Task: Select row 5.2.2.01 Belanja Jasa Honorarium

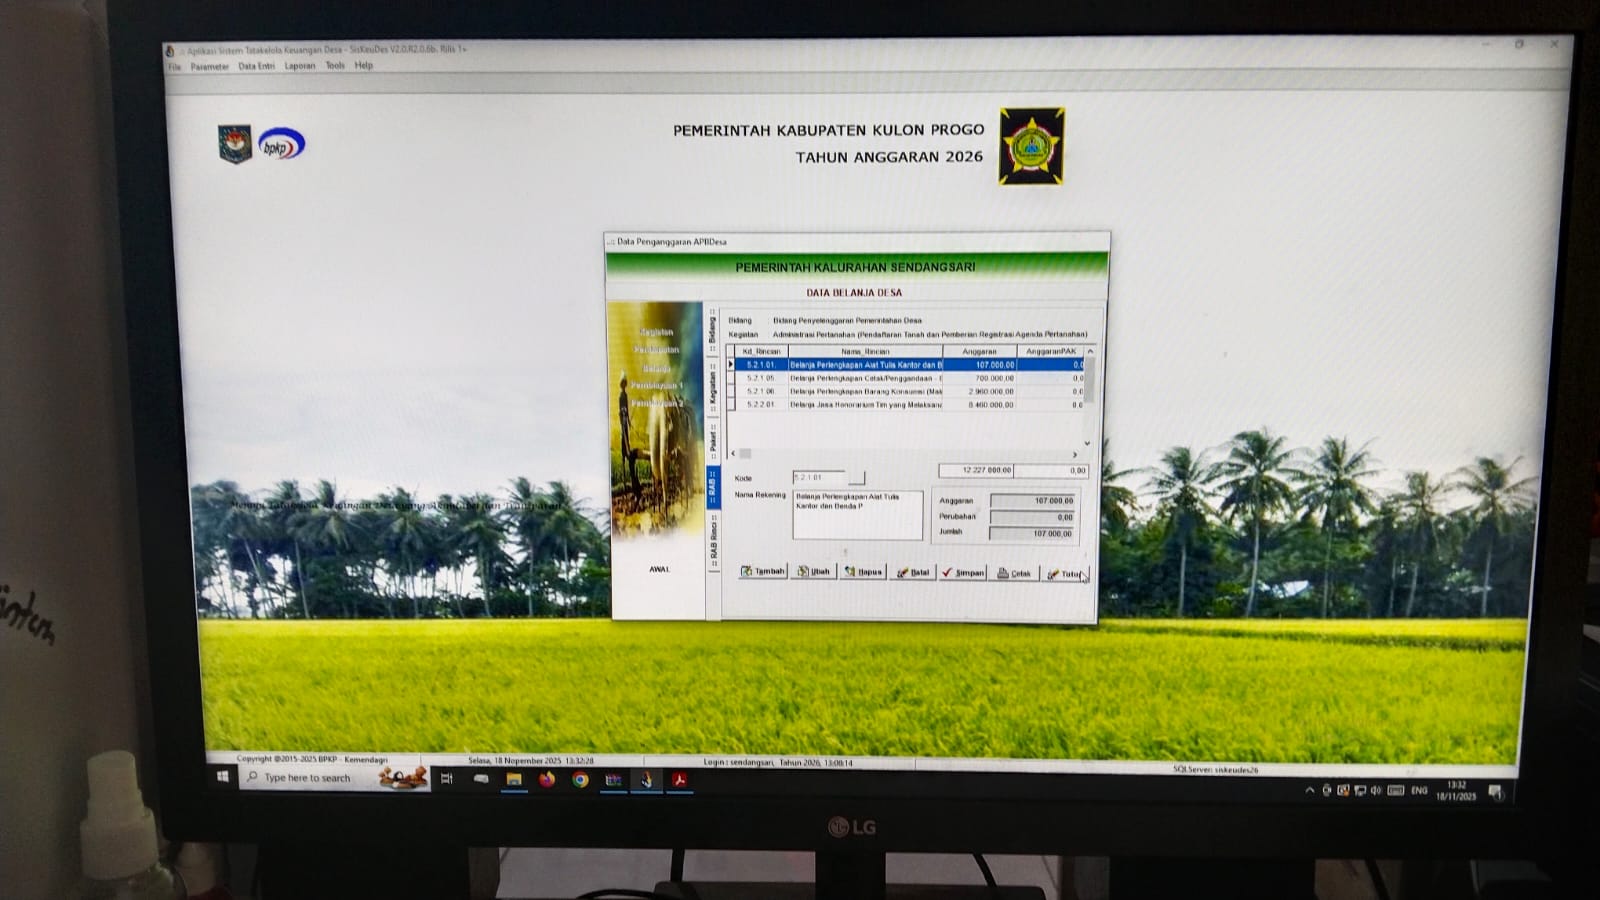Action: [865, 405]
